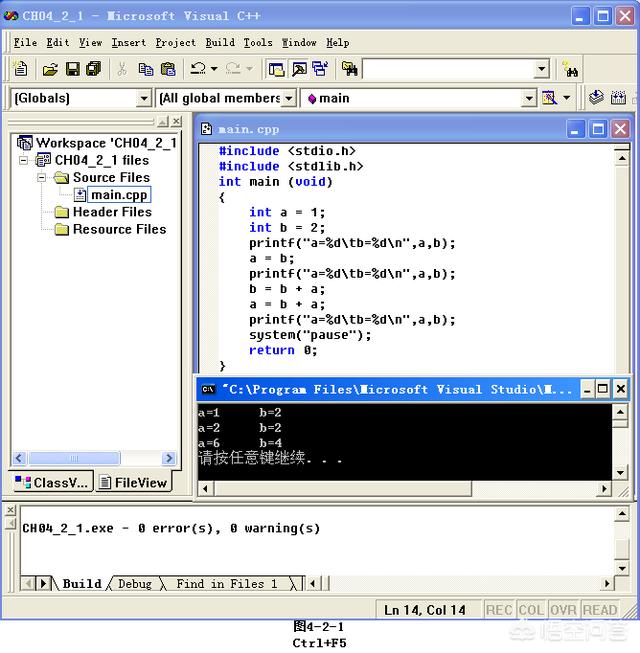Click the console window cmd icon

[x=208, y=389]
